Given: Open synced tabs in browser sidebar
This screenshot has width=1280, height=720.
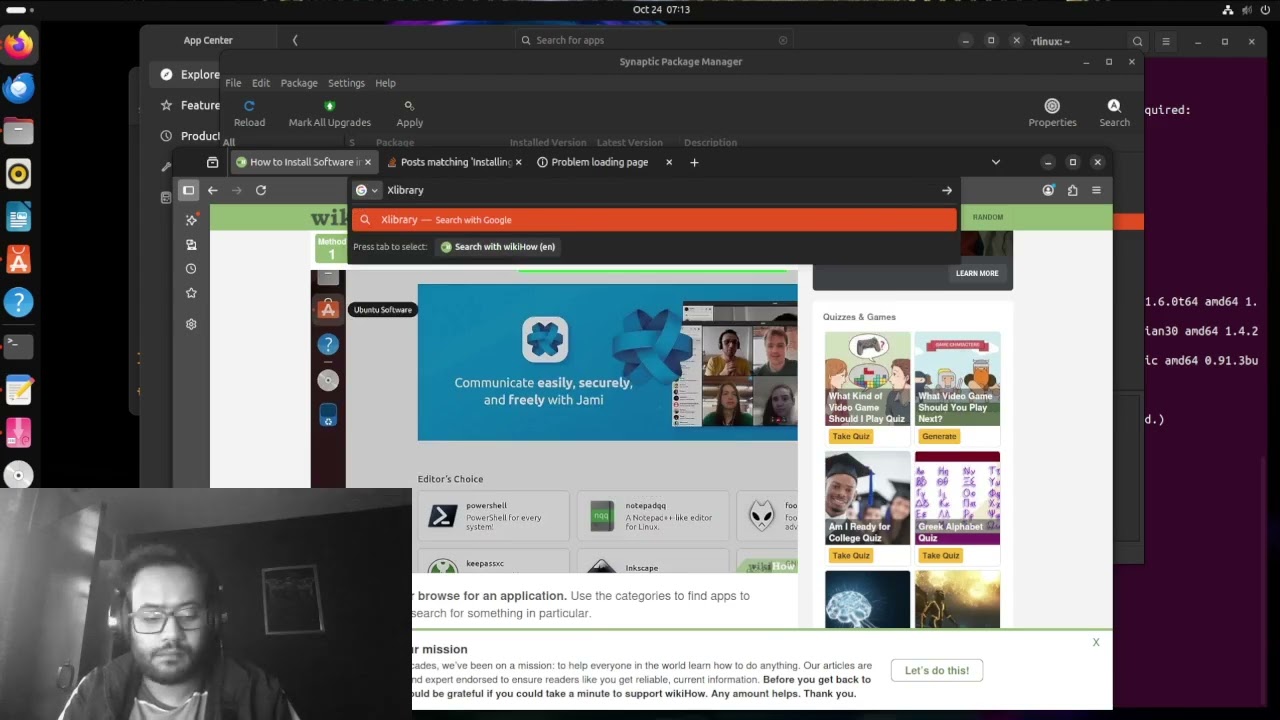Looking at the screenshot, I should 191,245.
